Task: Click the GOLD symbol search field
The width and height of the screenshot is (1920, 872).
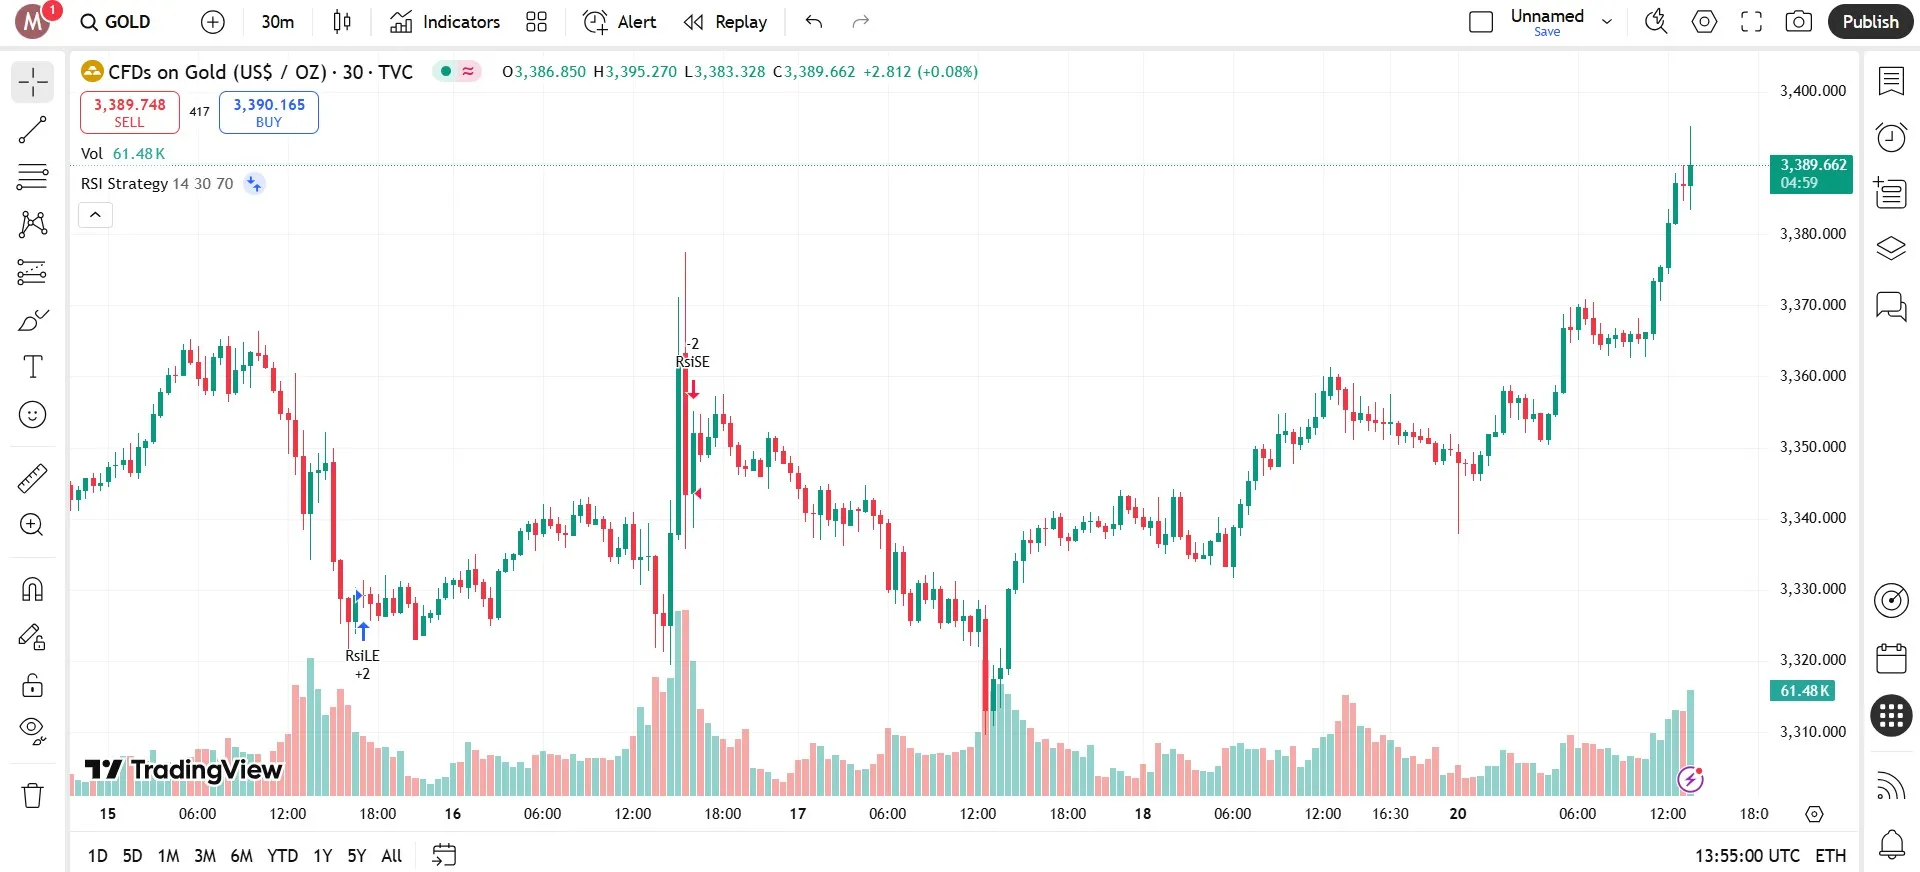Action: [x=116, y=22]
